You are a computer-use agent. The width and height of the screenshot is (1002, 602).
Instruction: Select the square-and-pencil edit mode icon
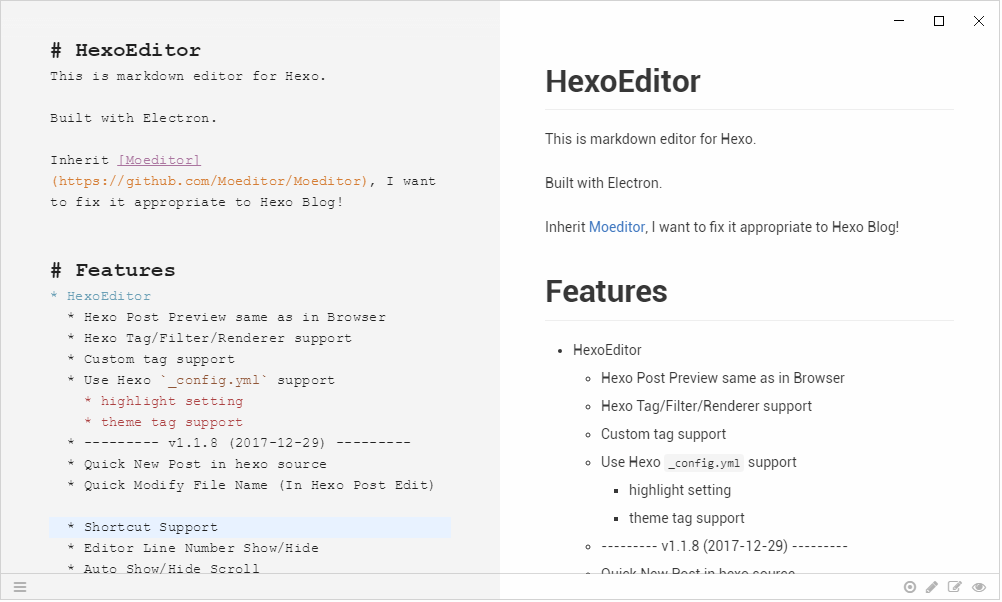click(955, 587)
